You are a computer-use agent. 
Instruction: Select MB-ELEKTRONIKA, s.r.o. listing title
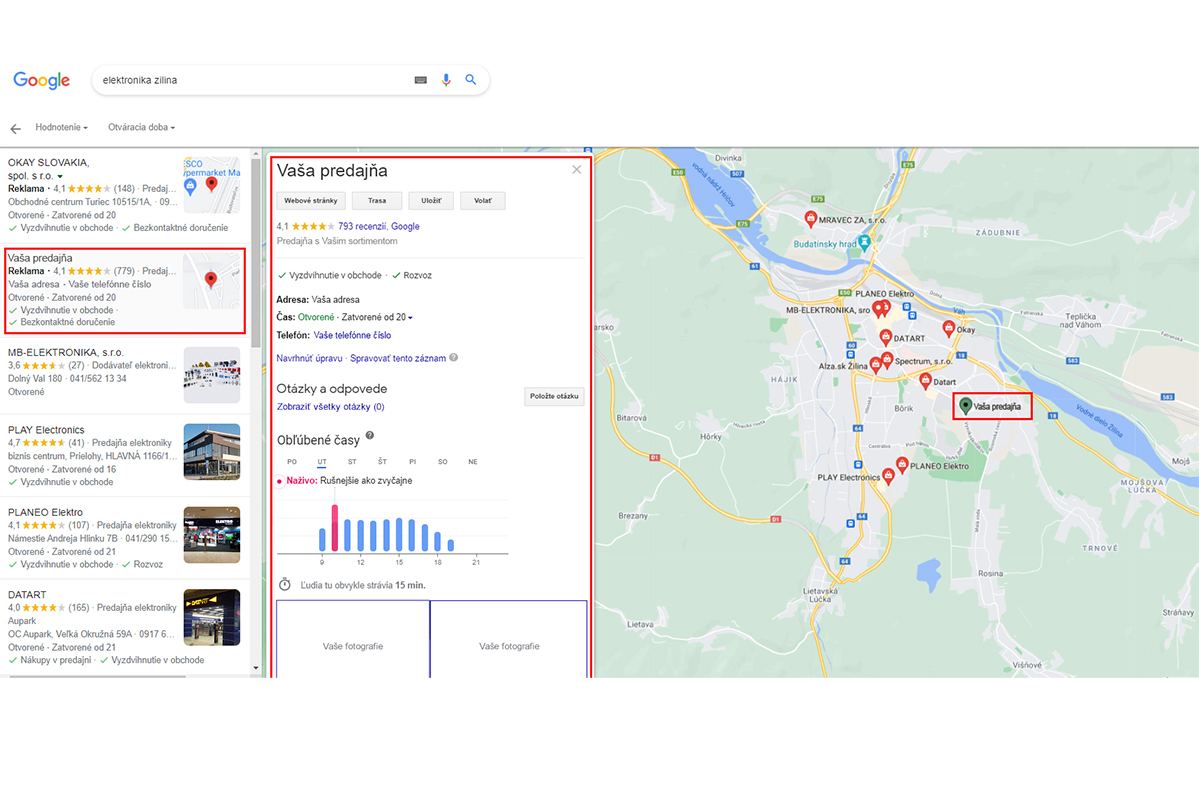click(x=65, y=353)
